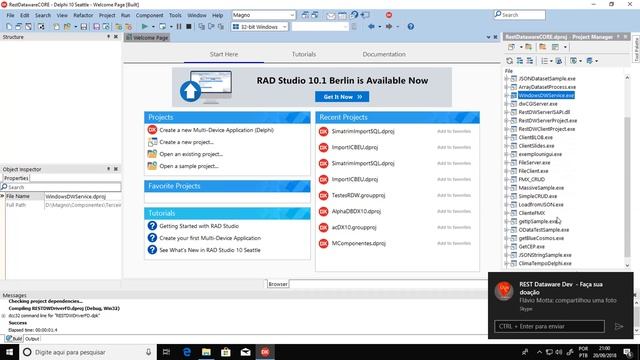Click Create a new Multi-Device Application link
Viewport: 640px width, 360px height.
point(216,130)
